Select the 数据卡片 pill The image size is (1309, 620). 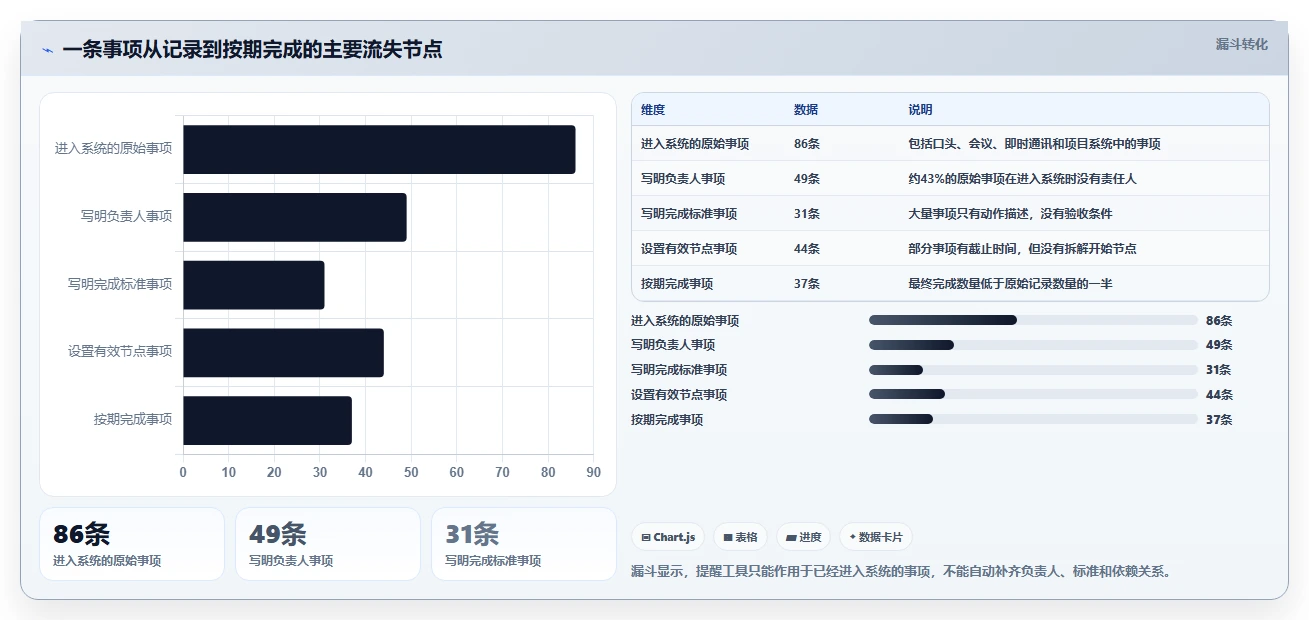point(876,537)
